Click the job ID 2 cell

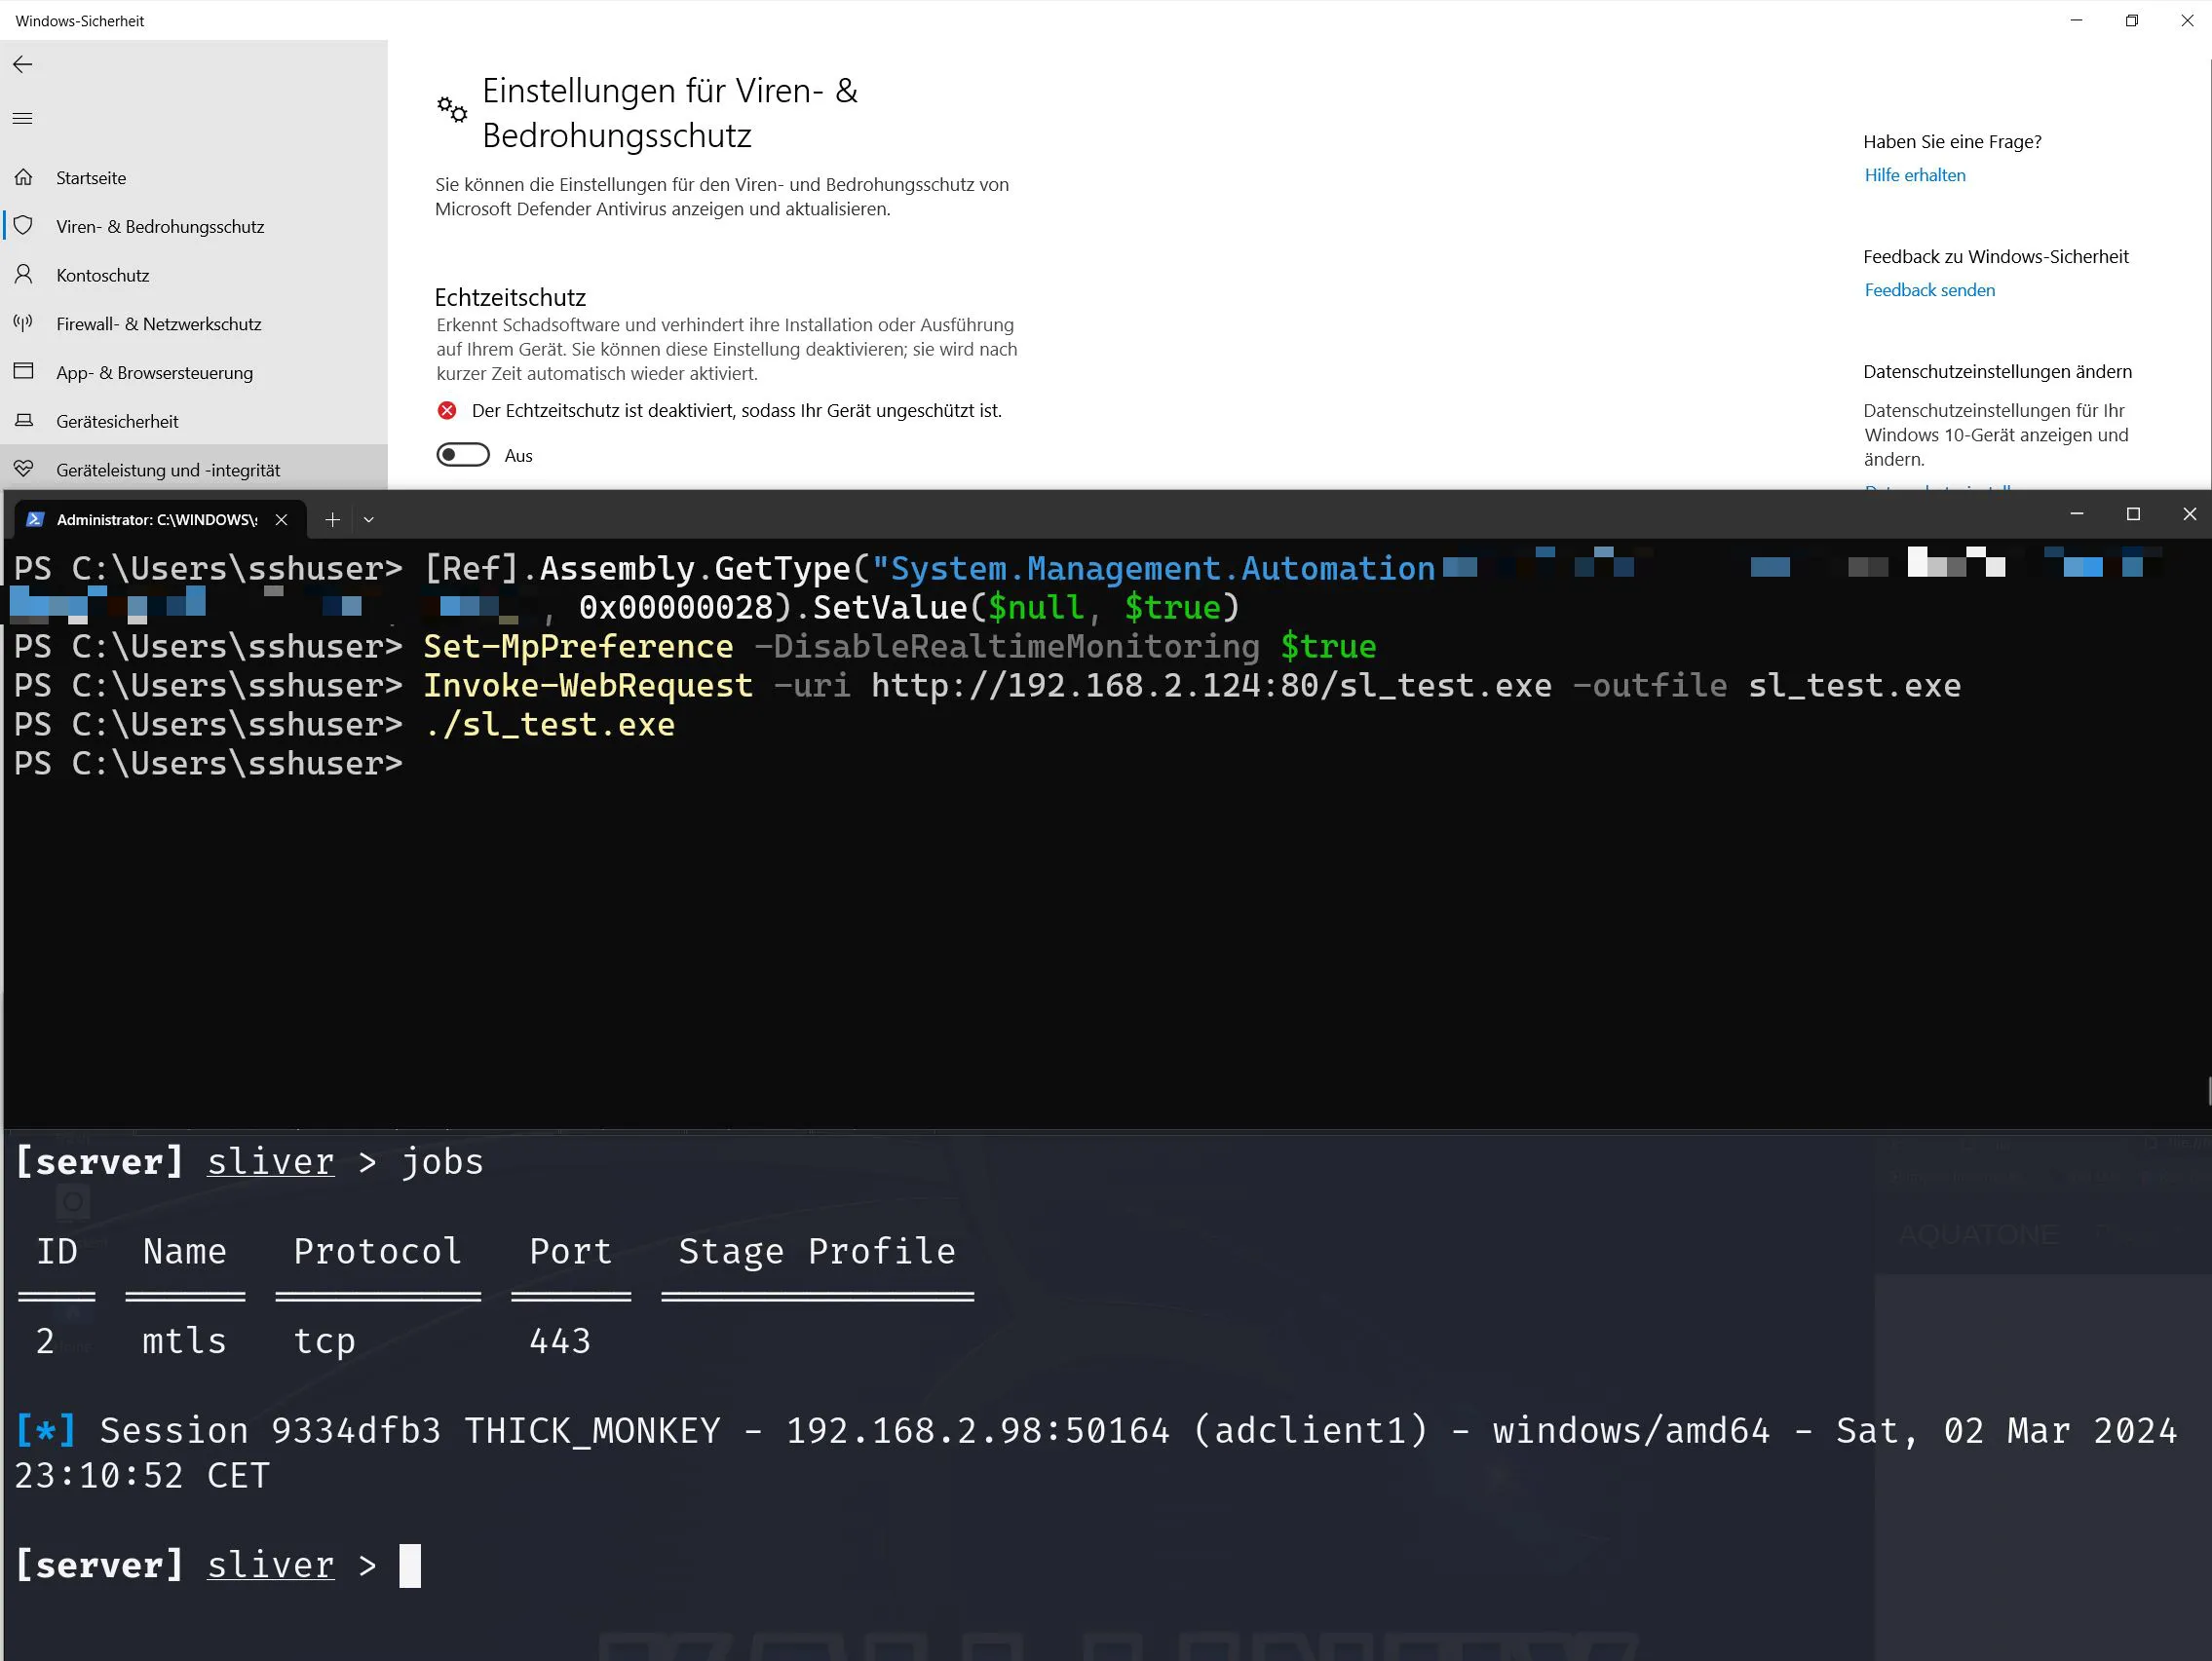click(45, 1341)
